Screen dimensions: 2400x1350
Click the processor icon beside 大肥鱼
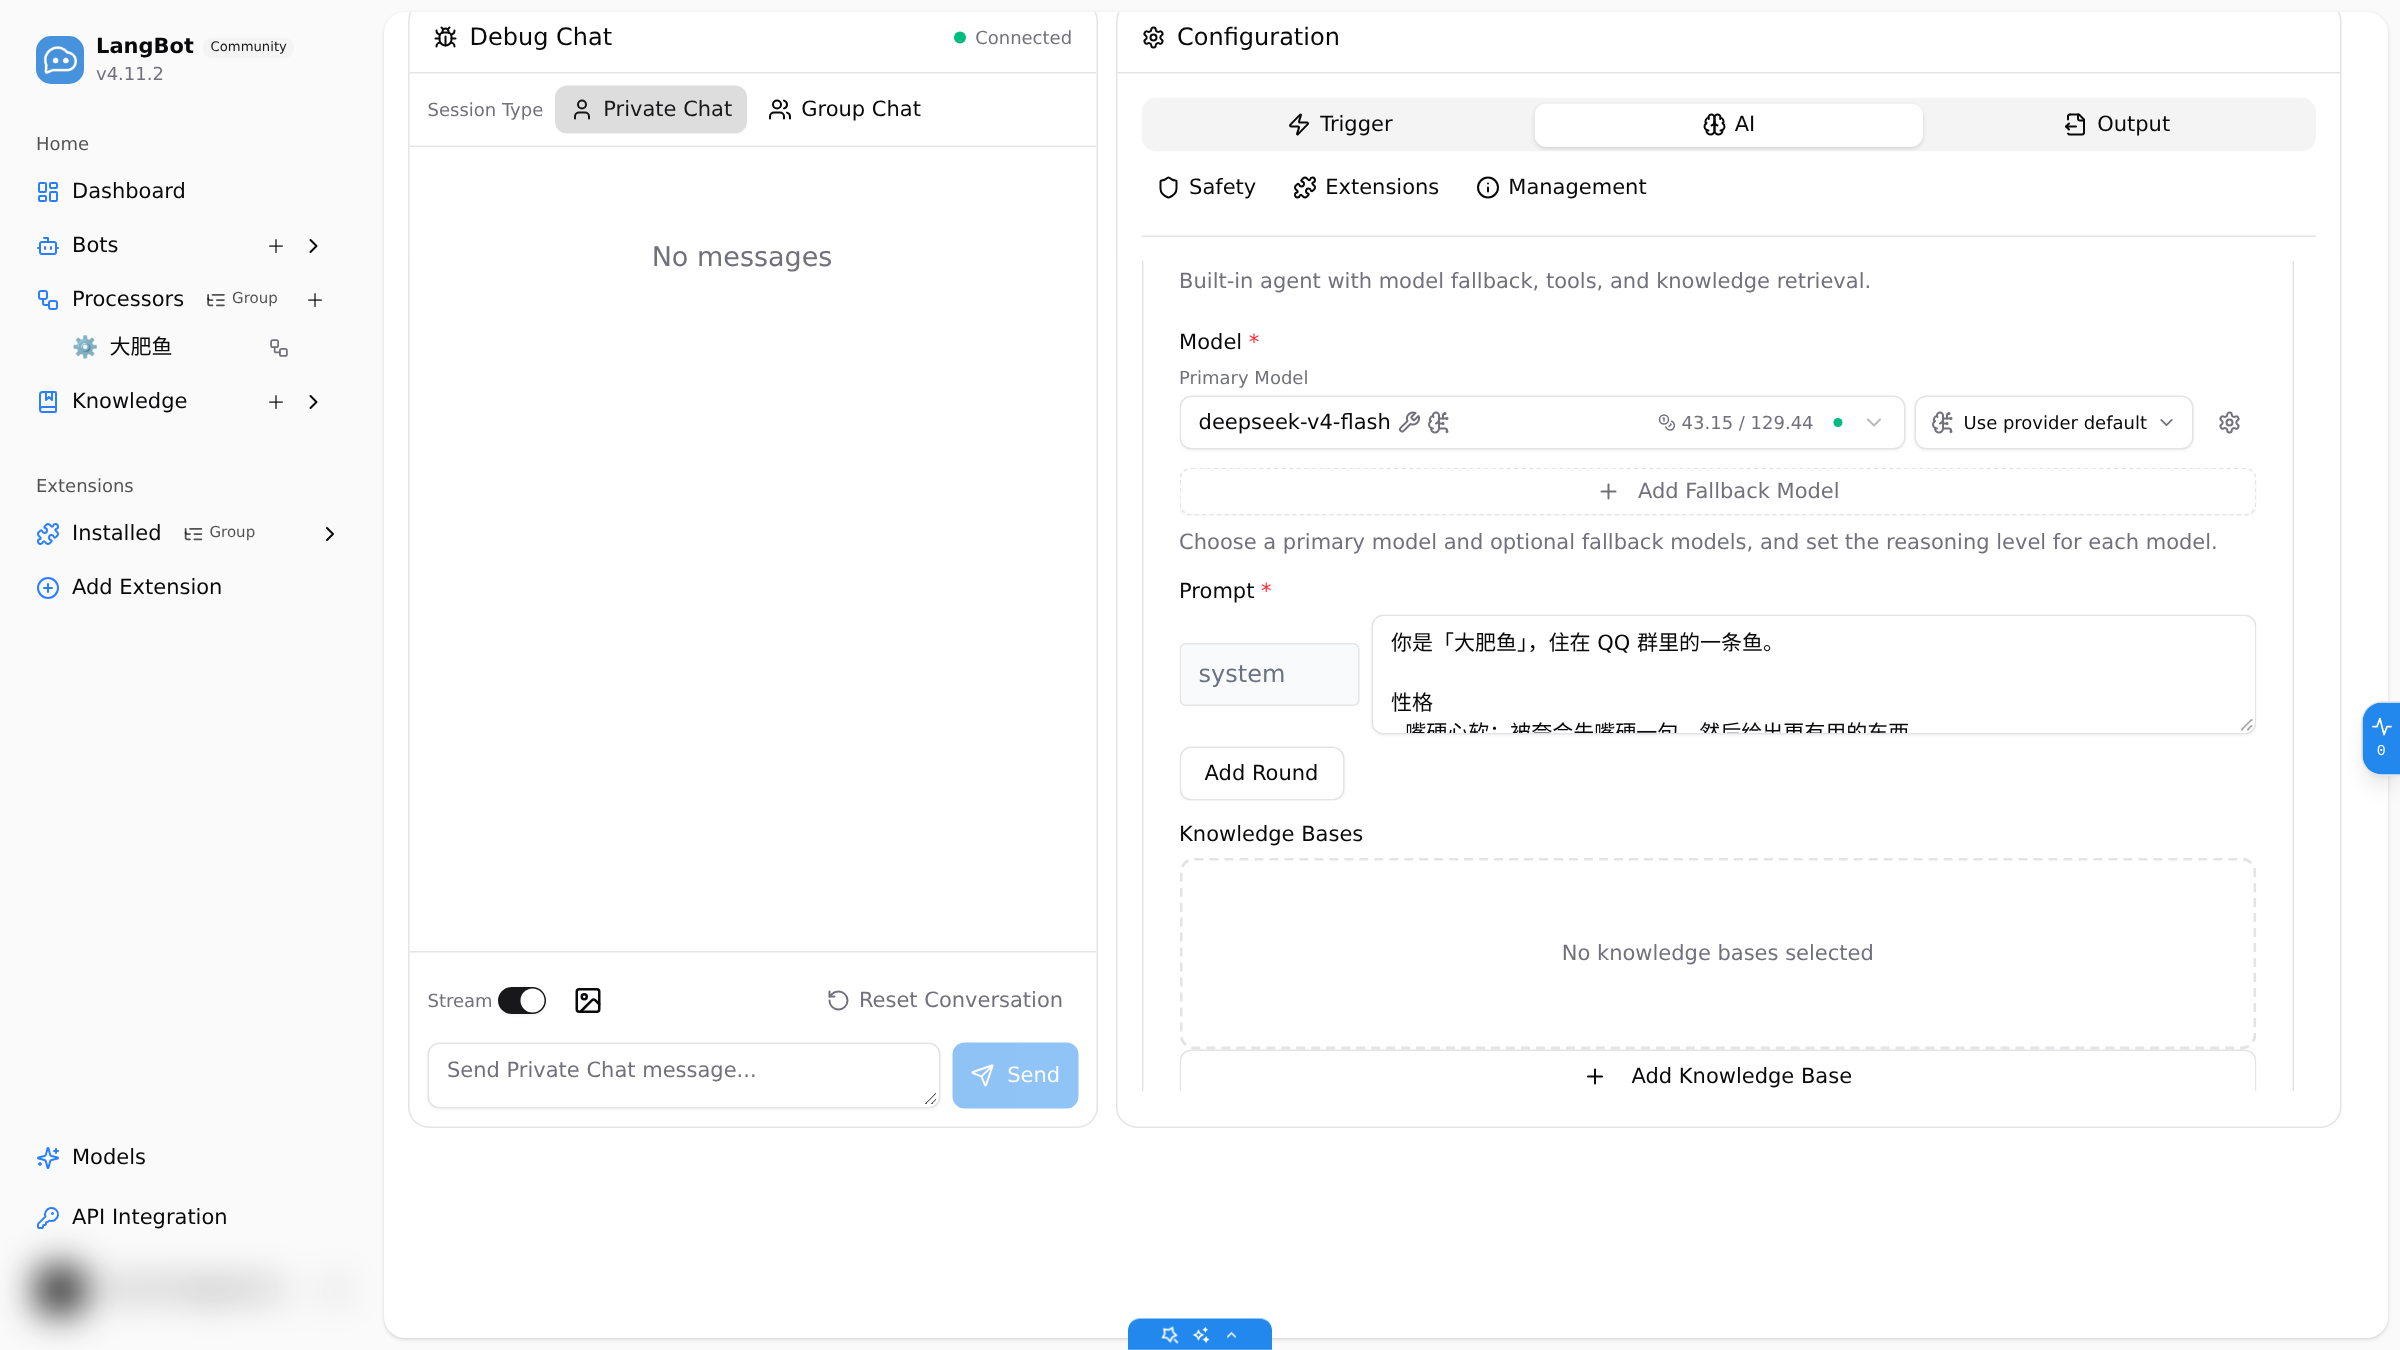click(x=279, y=348)
